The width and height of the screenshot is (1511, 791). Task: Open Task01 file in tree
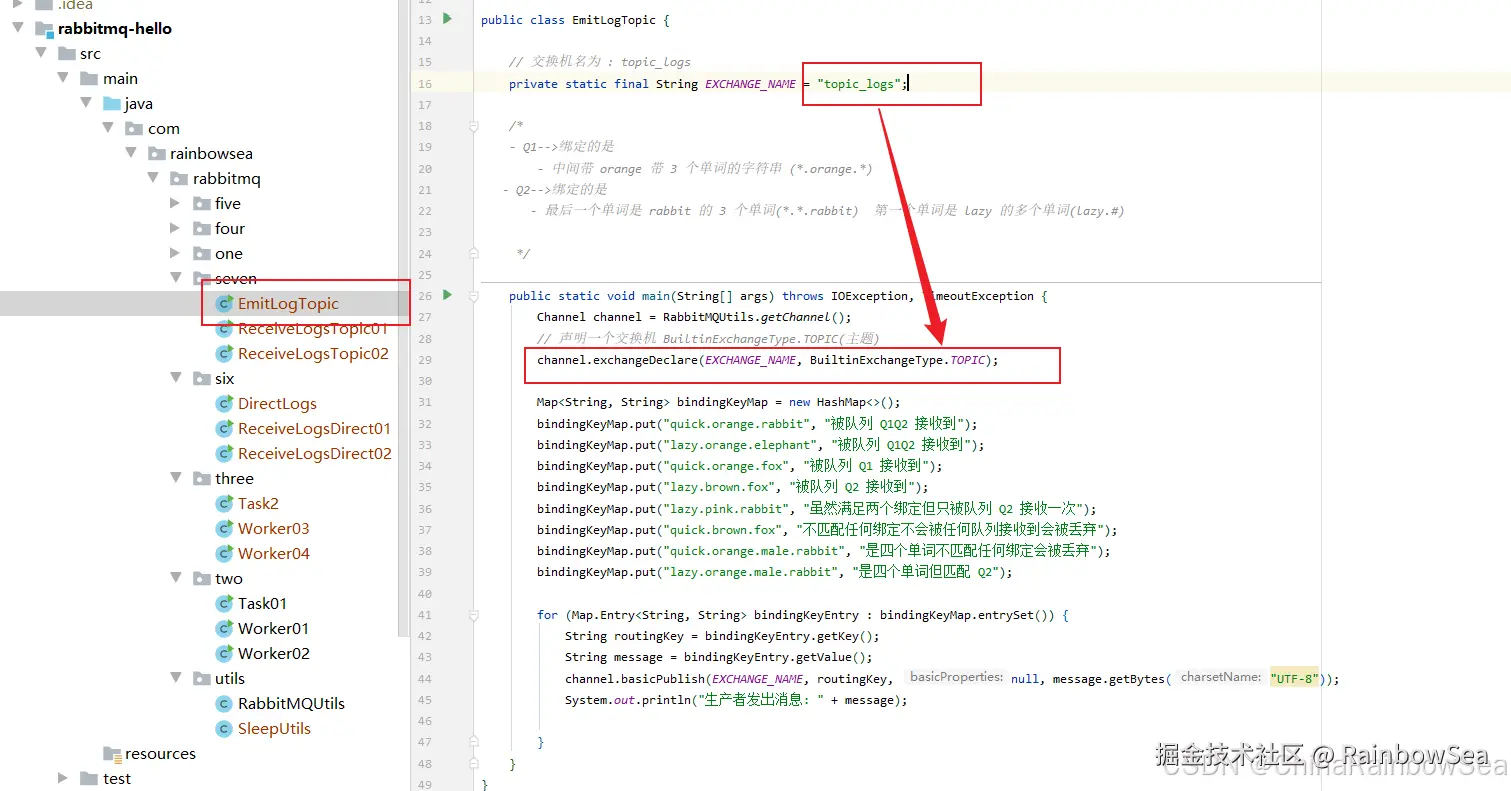(262, 603)
